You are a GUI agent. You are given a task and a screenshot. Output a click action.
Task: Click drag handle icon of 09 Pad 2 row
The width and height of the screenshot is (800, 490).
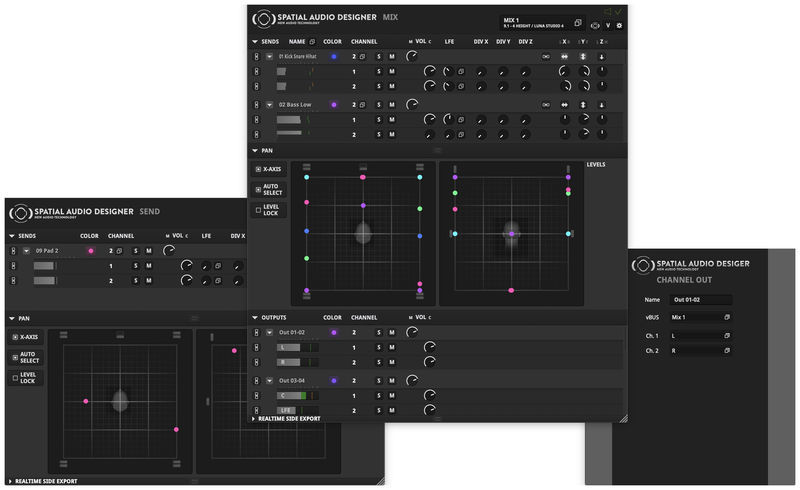point(13,251)
